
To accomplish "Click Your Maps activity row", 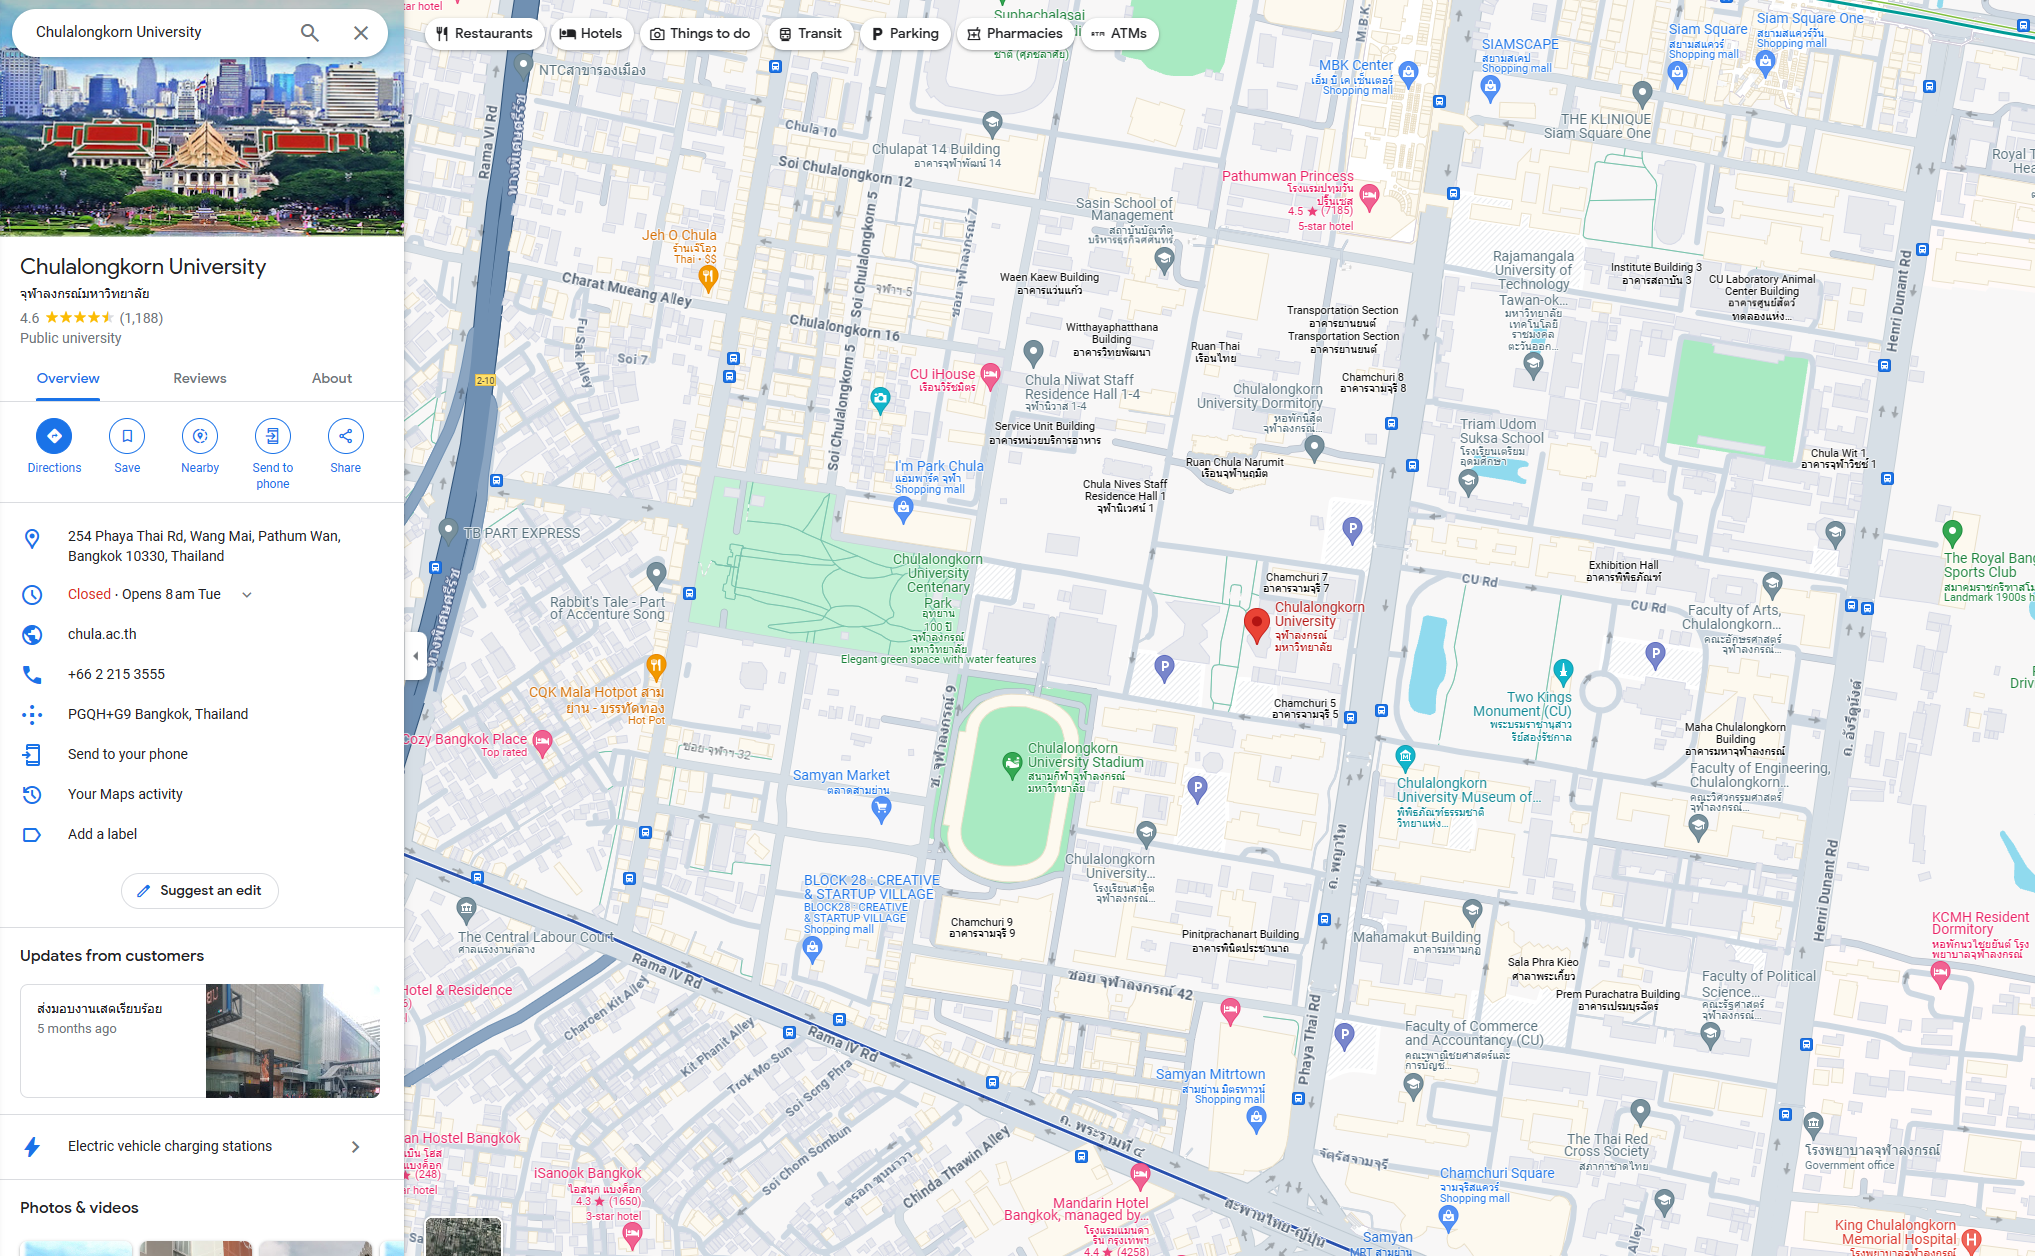I will pyautogui.click(x=202, y=795).
